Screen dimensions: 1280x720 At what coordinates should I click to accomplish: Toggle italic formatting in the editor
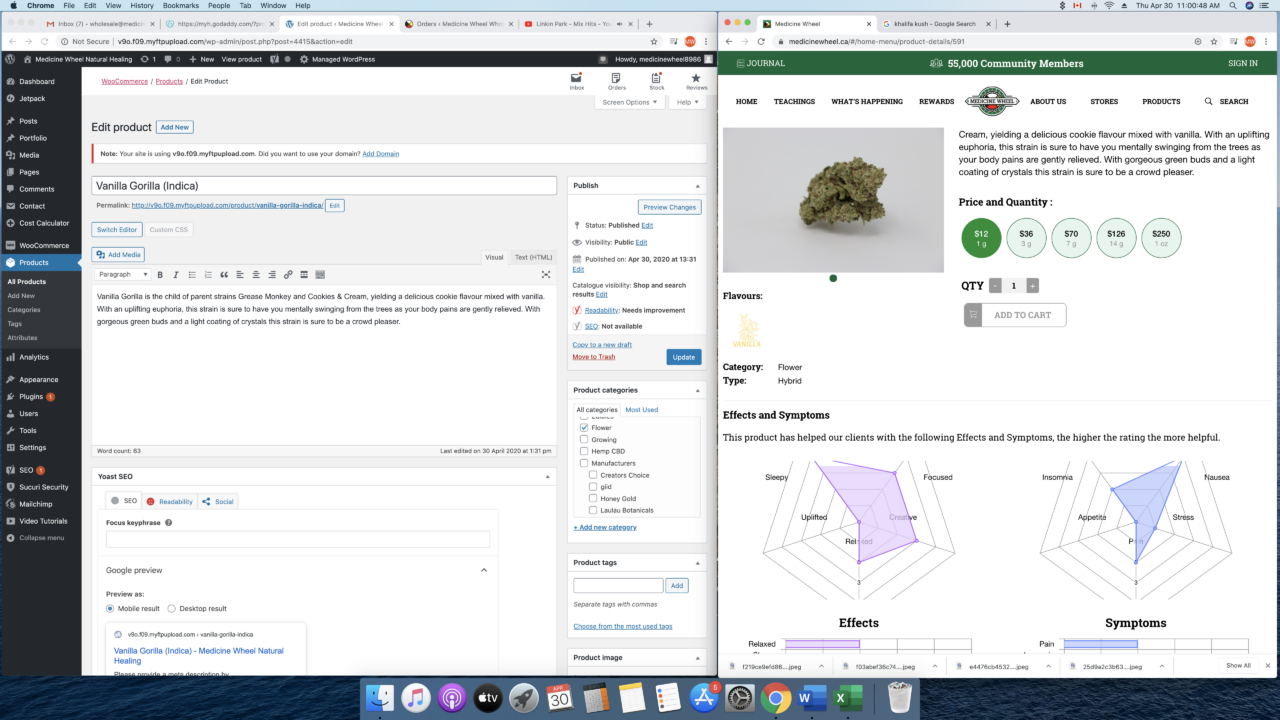tap(176, 274)
